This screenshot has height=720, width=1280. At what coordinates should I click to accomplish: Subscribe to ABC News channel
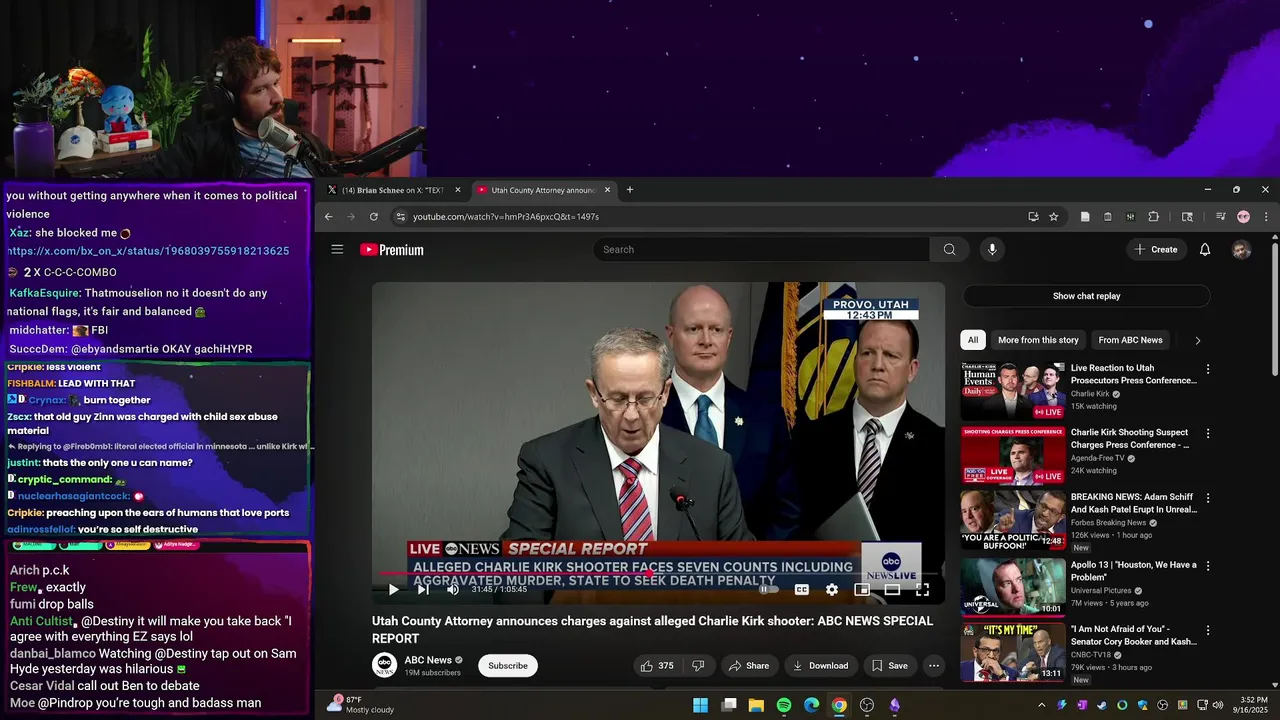click(508, 666)
